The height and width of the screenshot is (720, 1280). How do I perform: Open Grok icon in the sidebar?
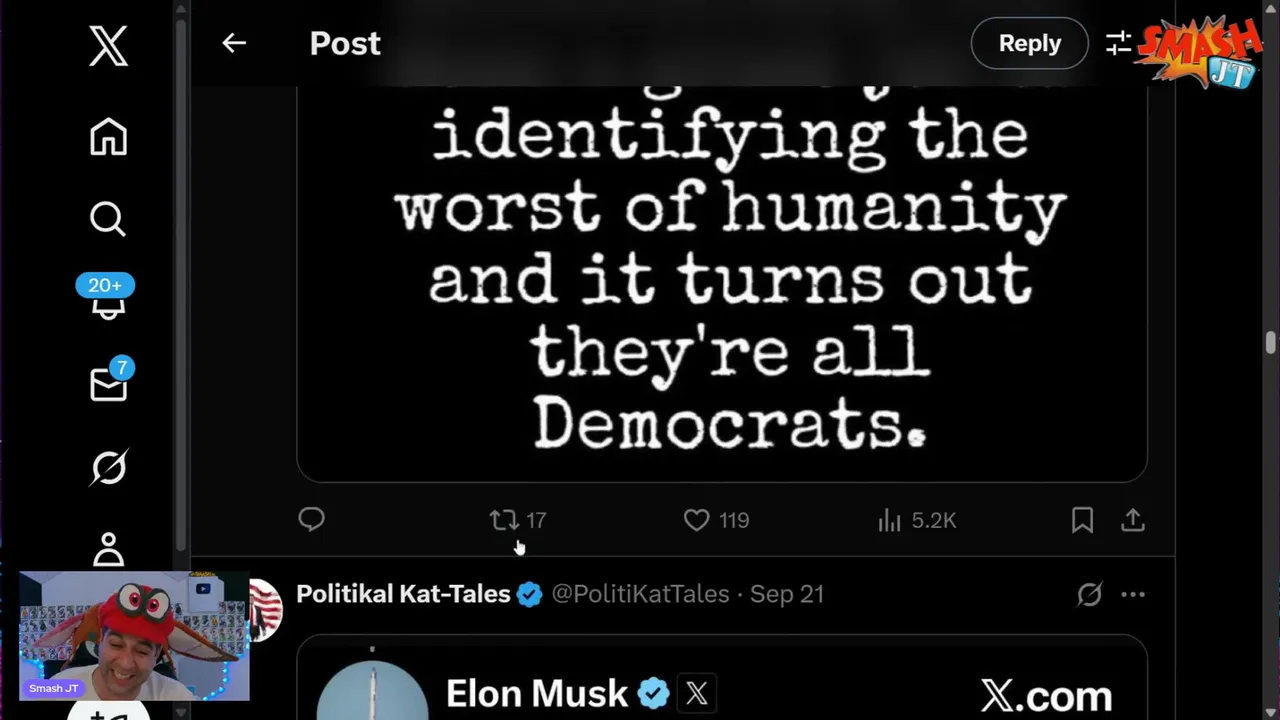(108, 467)
